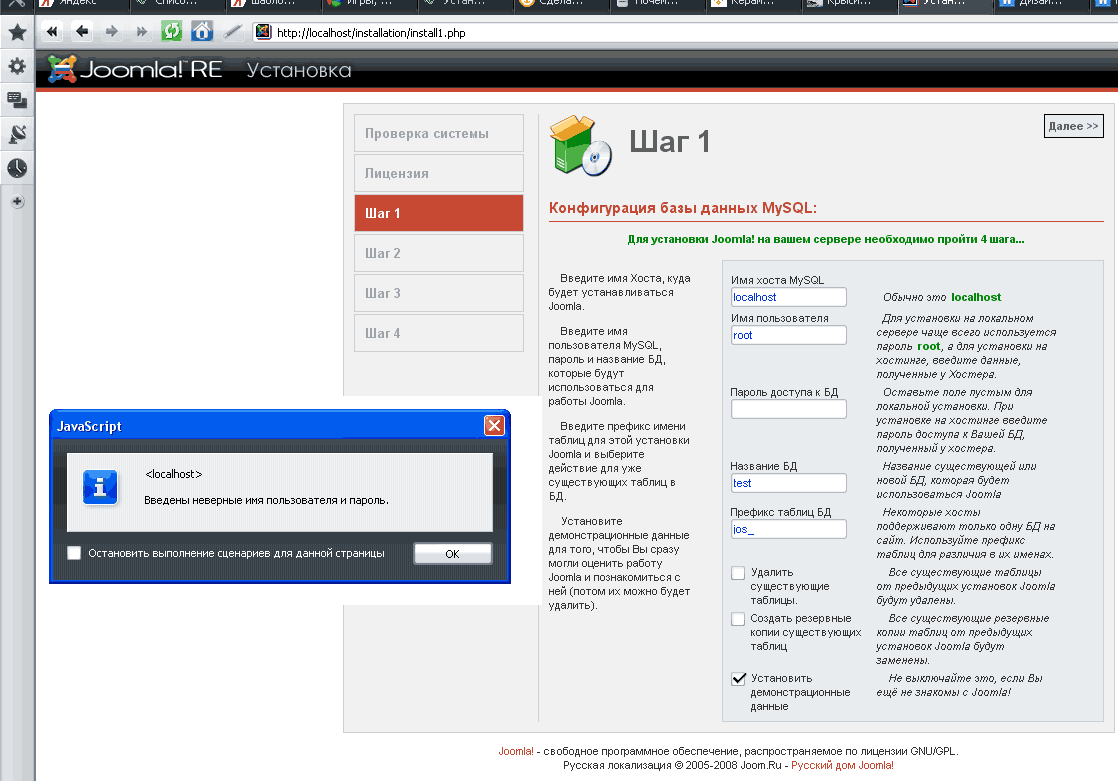
Task: Click the 'Установка' header text
Action: tap(299, 70)
